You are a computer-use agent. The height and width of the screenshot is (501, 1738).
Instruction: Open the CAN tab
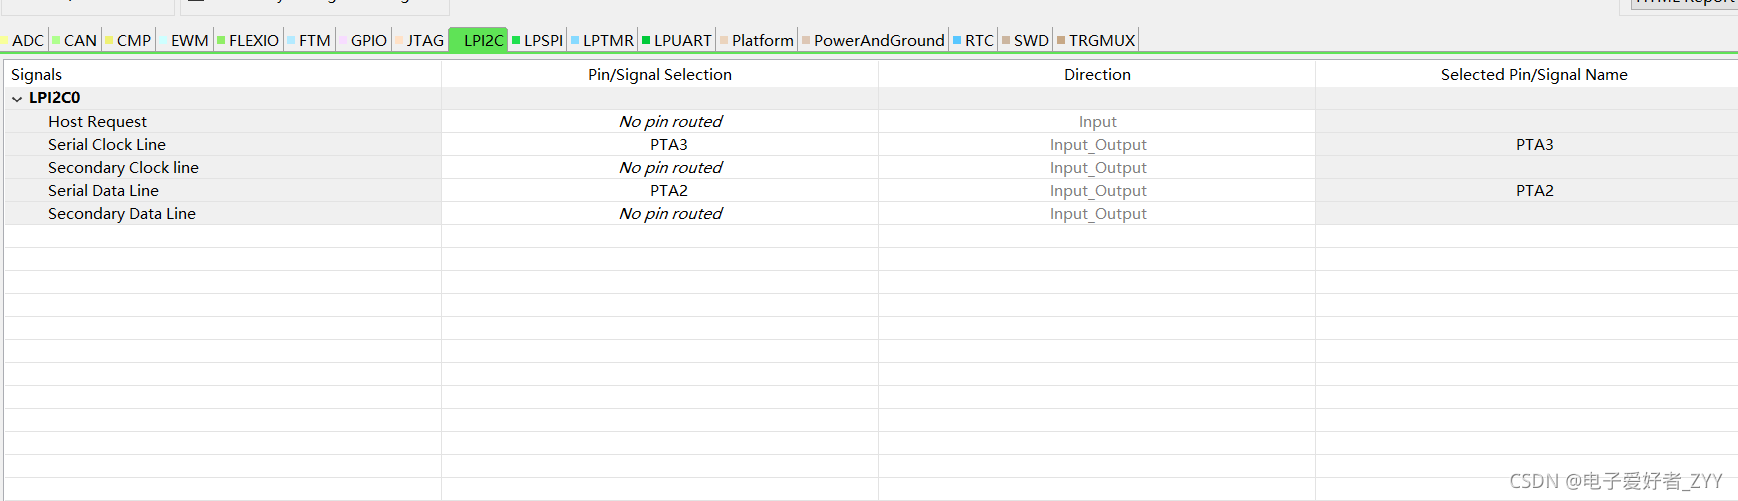[75, 40]
